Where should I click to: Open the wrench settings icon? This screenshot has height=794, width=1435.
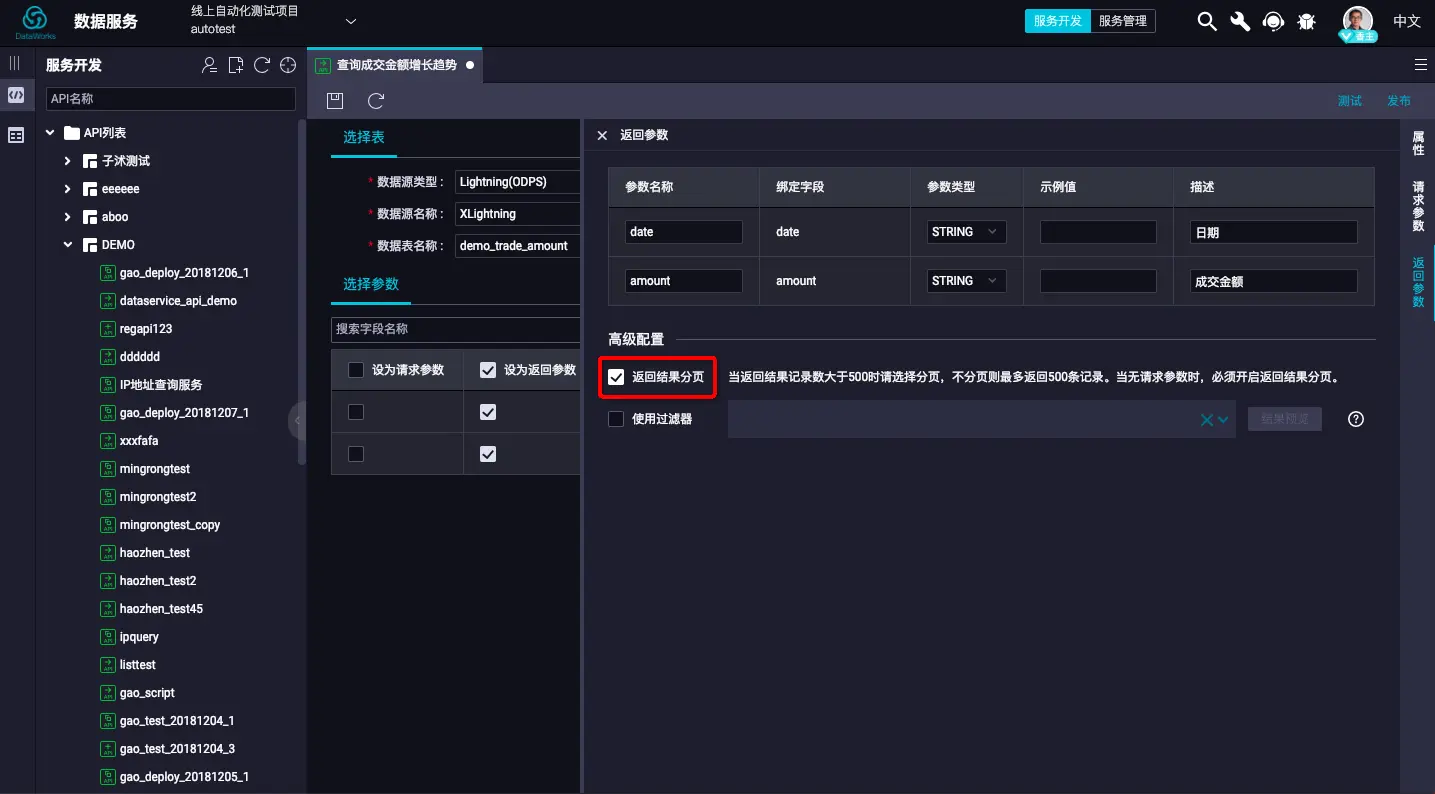click(1240, 21)
